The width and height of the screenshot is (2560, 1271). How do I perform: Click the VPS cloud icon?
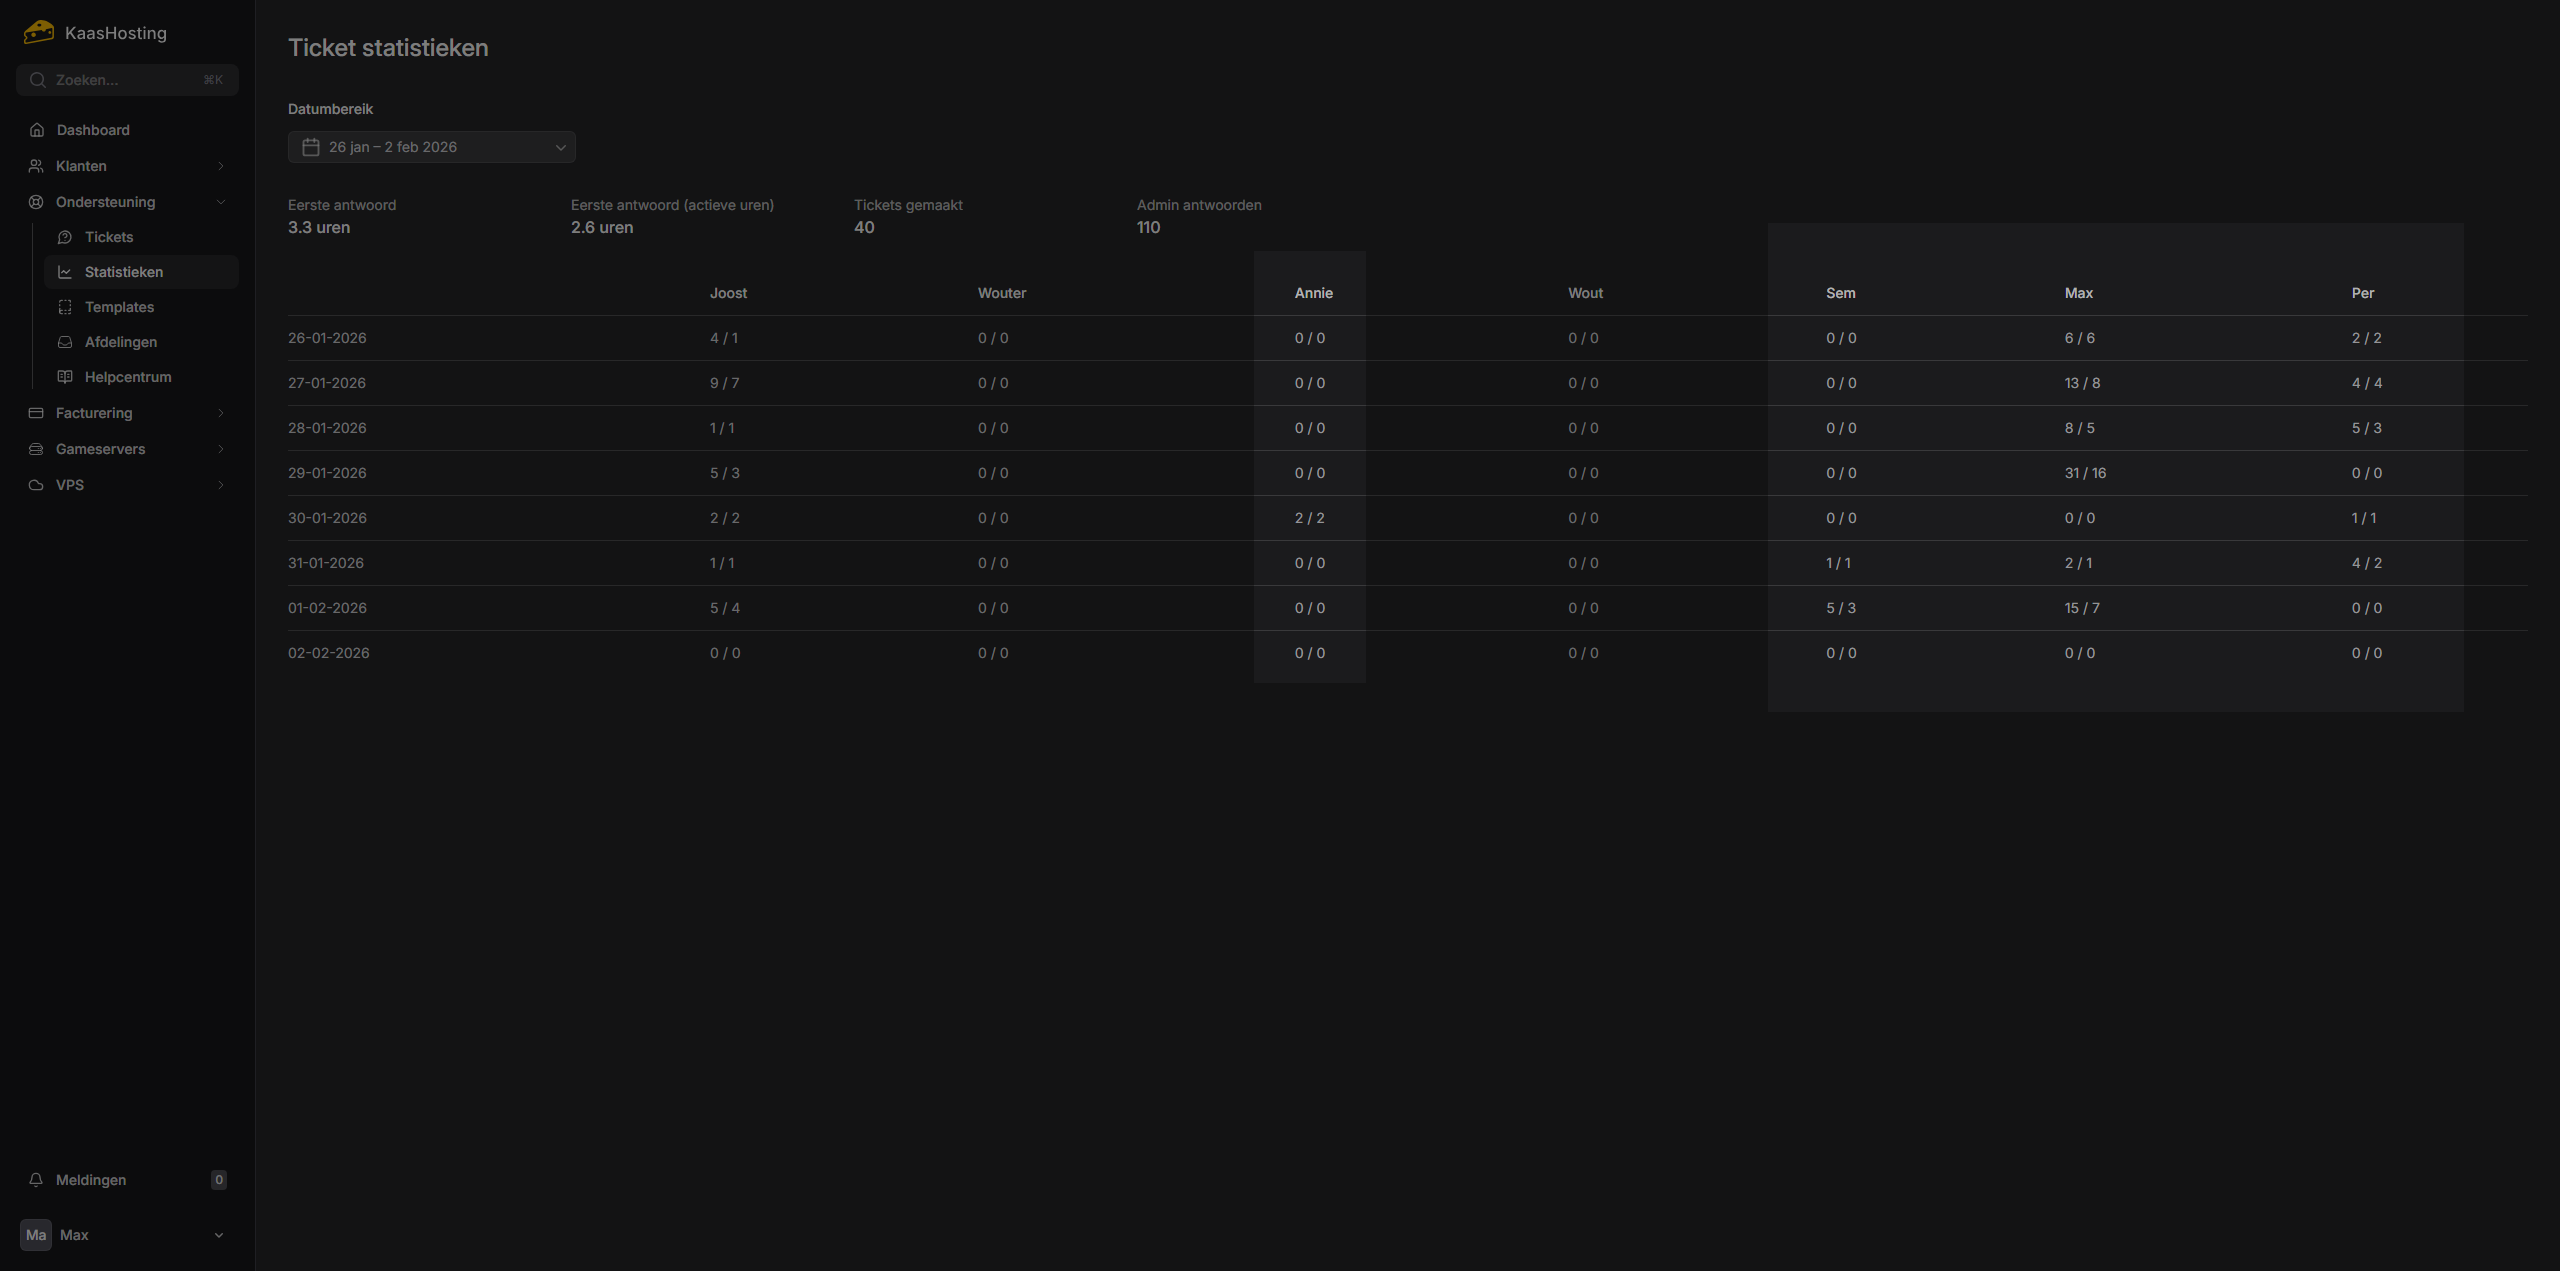(36, 485)
